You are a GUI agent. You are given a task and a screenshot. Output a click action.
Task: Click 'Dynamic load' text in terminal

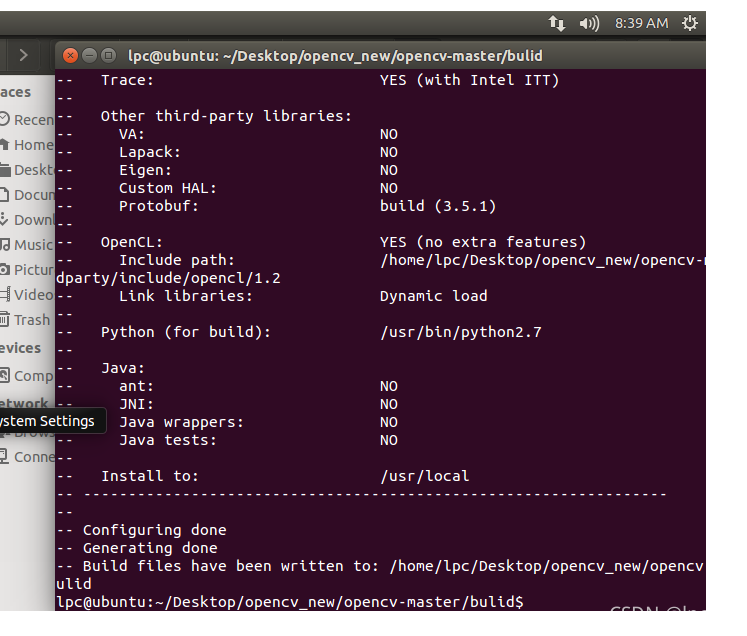tap(434, 296)
